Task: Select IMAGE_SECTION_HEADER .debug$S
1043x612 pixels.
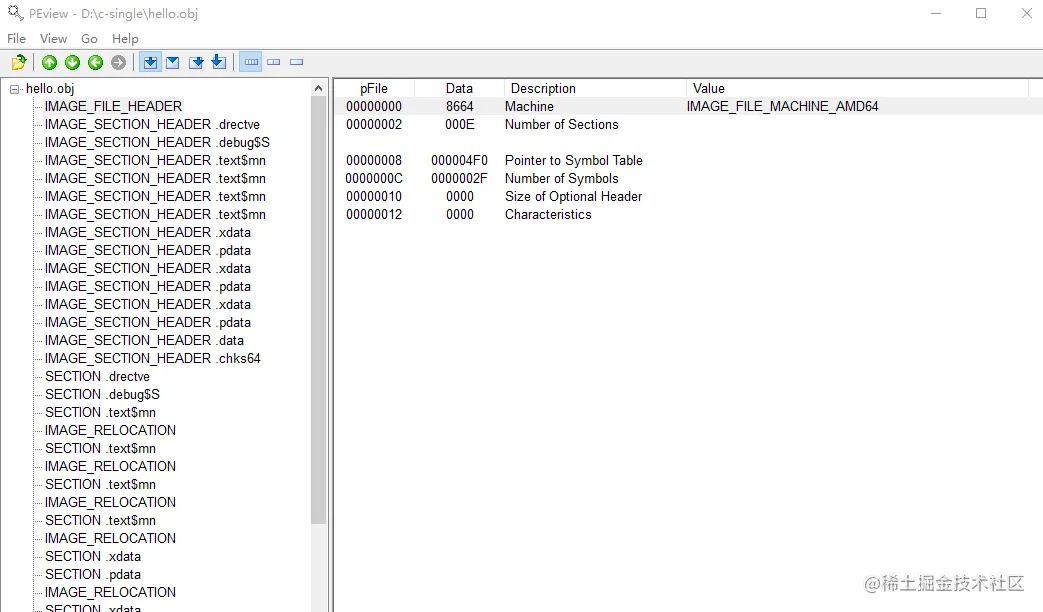Action: click(x=157, y=142)
